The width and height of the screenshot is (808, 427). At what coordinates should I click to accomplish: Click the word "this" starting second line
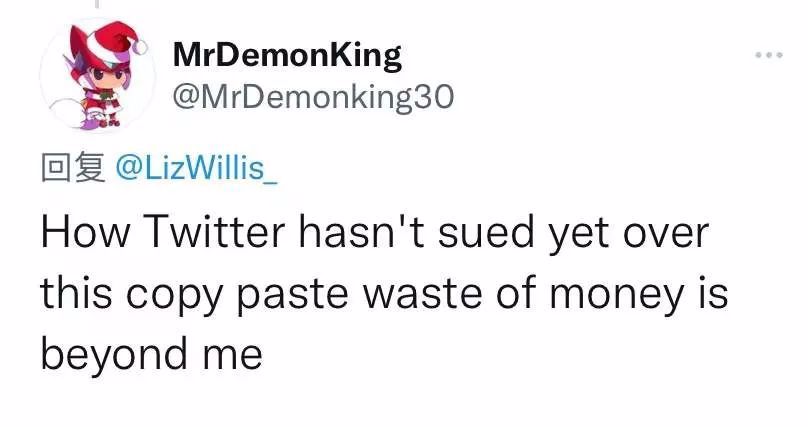pos(76,293)
